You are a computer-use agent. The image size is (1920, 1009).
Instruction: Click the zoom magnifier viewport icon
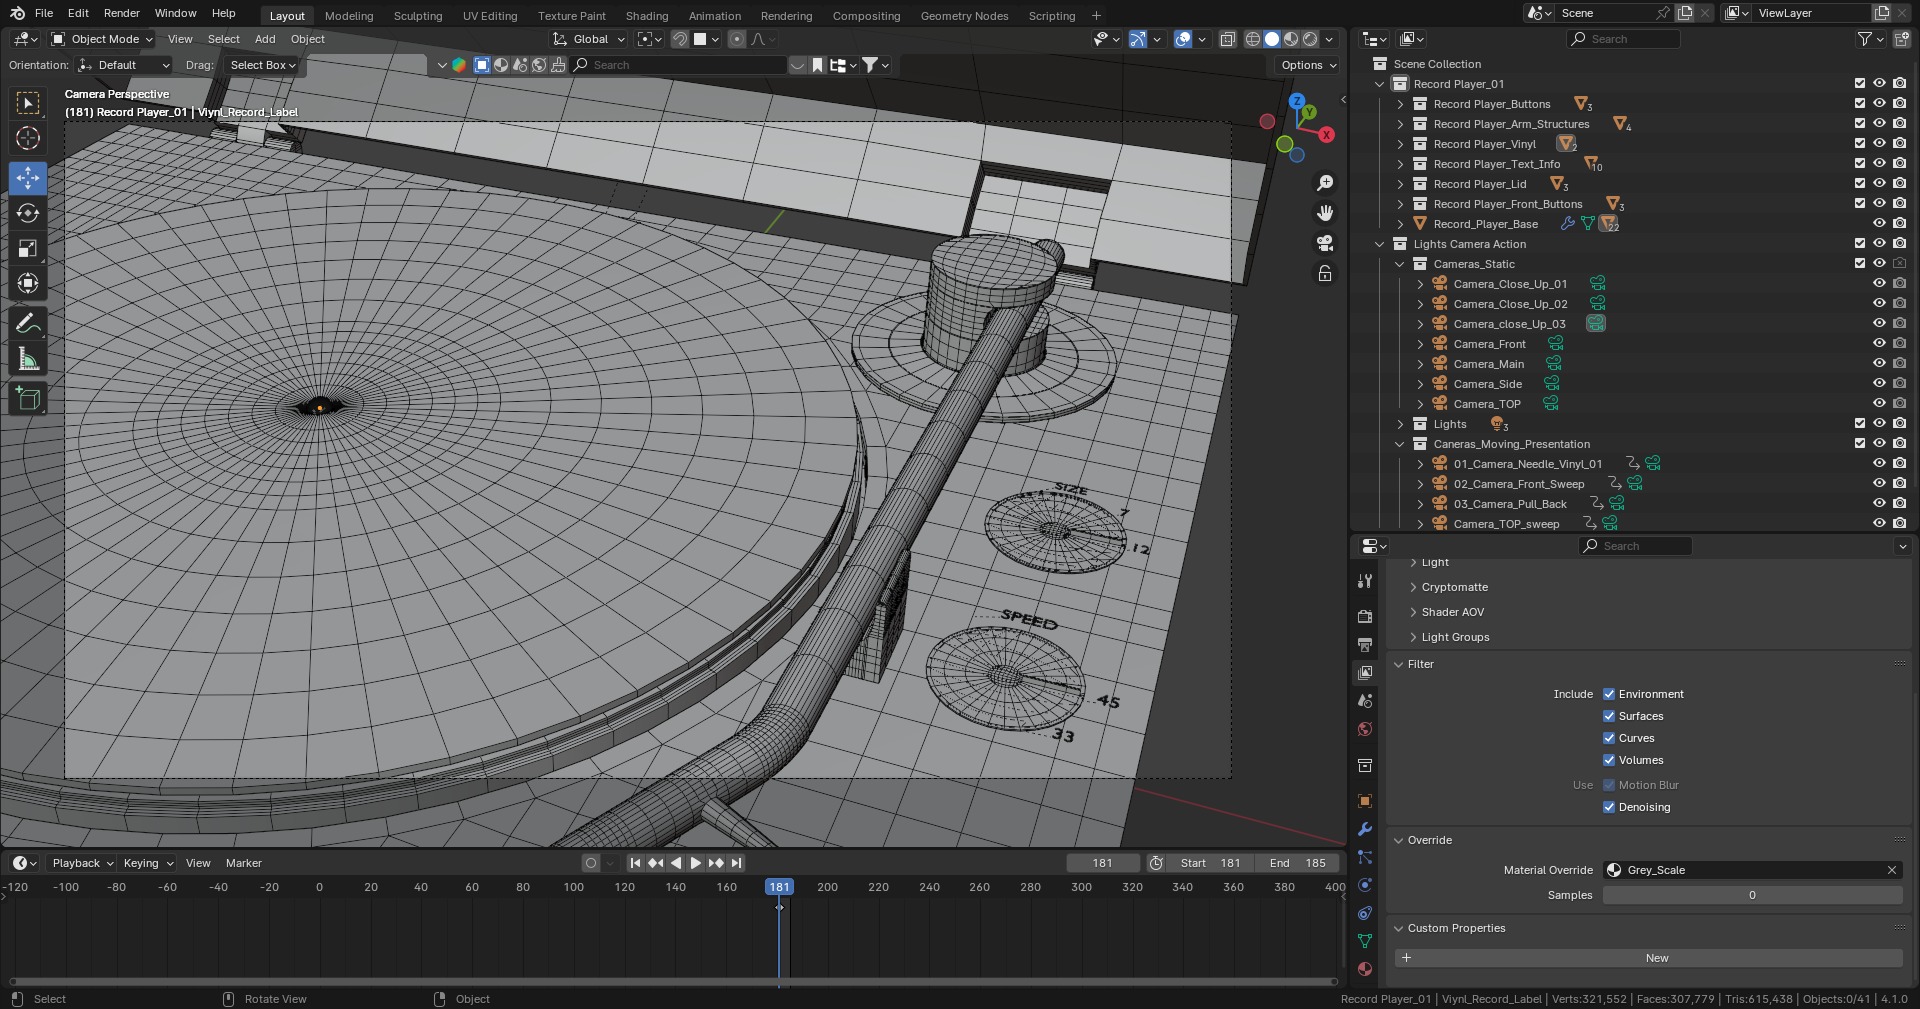point(1325,183)
